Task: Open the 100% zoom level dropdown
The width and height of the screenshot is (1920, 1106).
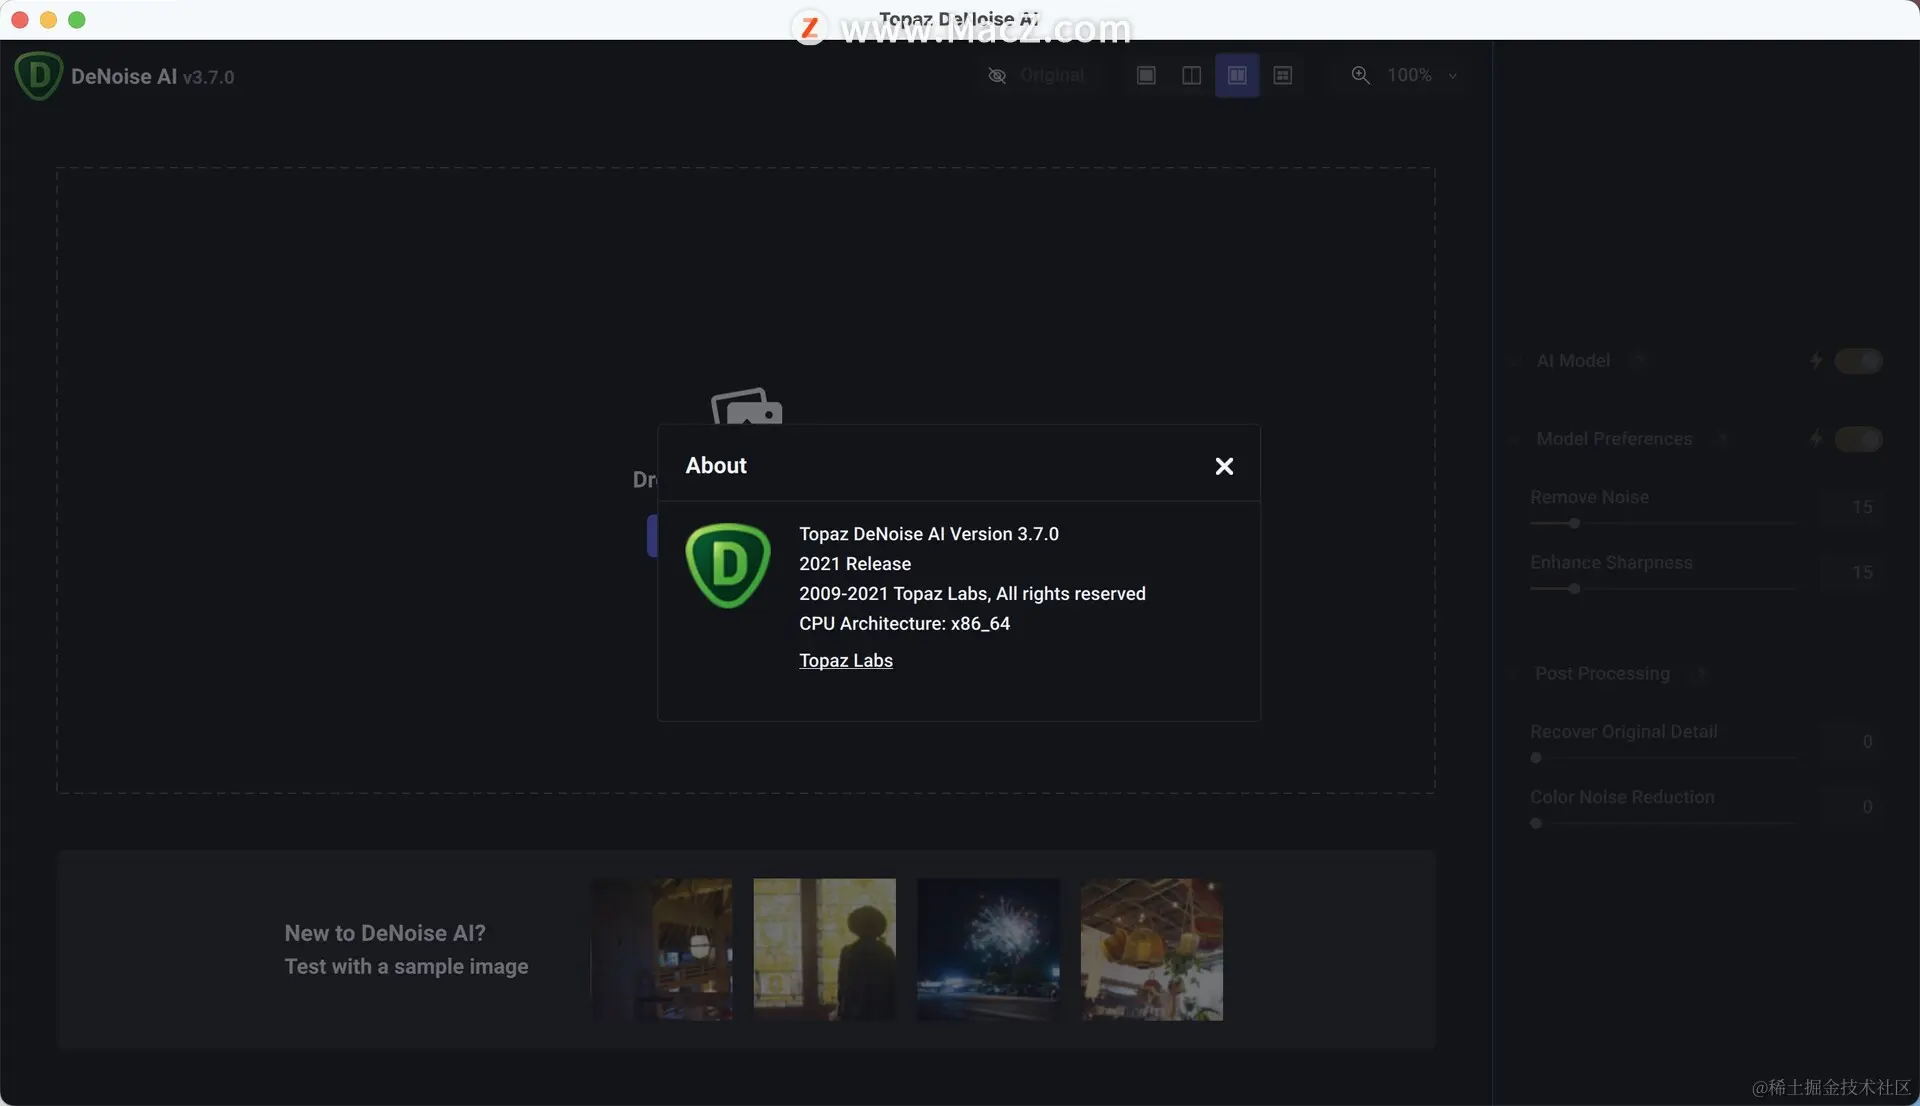Action: pyautogui.click(x=1452, y=76)
